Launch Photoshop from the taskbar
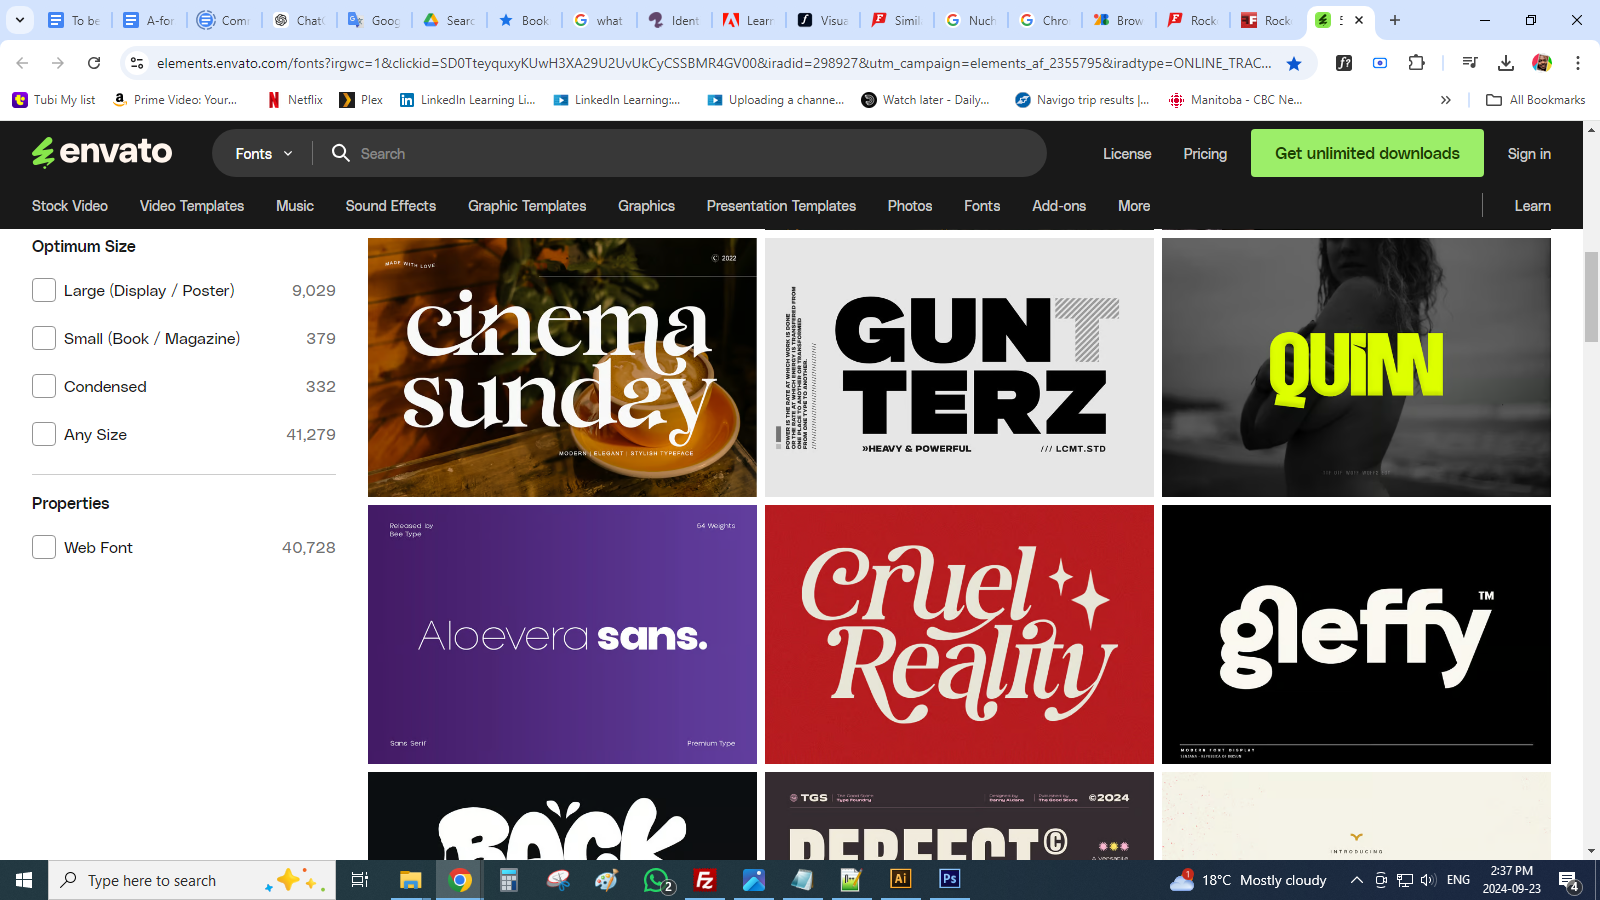The height and width of the screenshot is (900, 1600). (949, 879)
